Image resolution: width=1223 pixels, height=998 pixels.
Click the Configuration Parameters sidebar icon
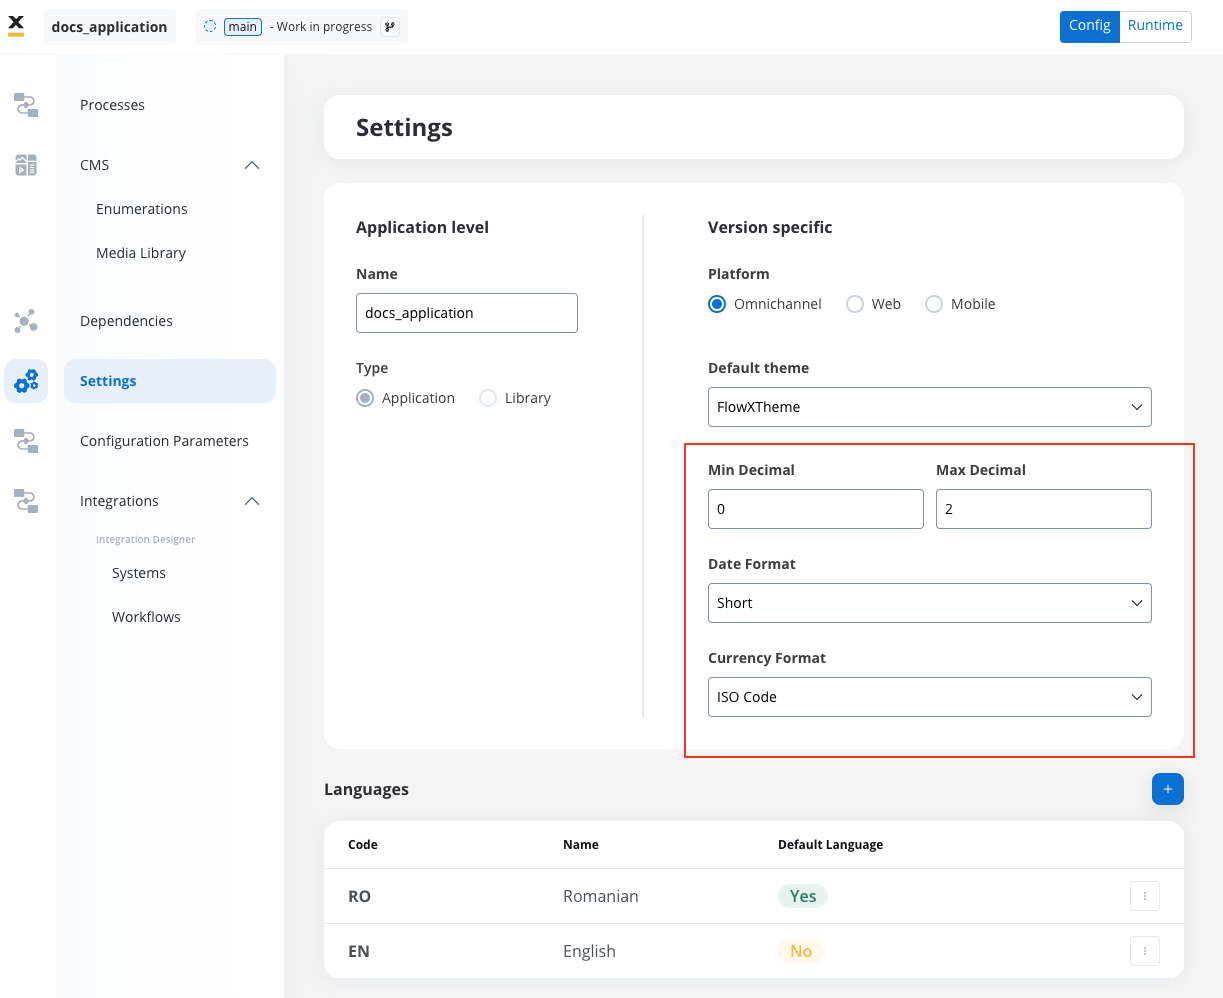[x=26, y=441]
